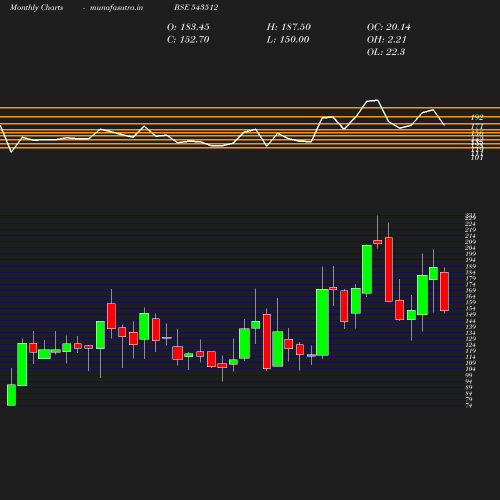This screenshot has width=500, height=500.
Task: Click the low value "L: 150.00"
Action: point(288,40)
